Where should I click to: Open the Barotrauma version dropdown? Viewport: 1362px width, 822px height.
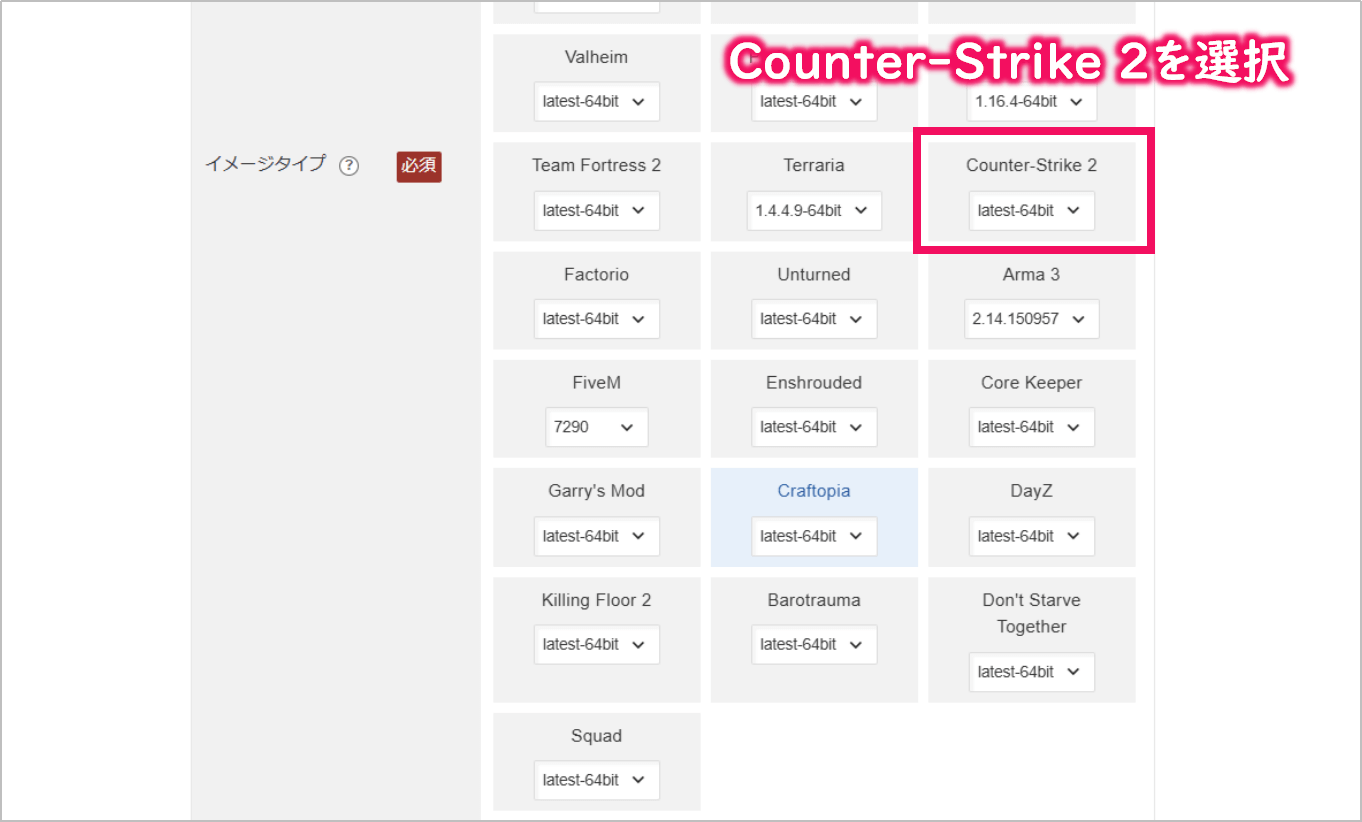coord(814,644)
